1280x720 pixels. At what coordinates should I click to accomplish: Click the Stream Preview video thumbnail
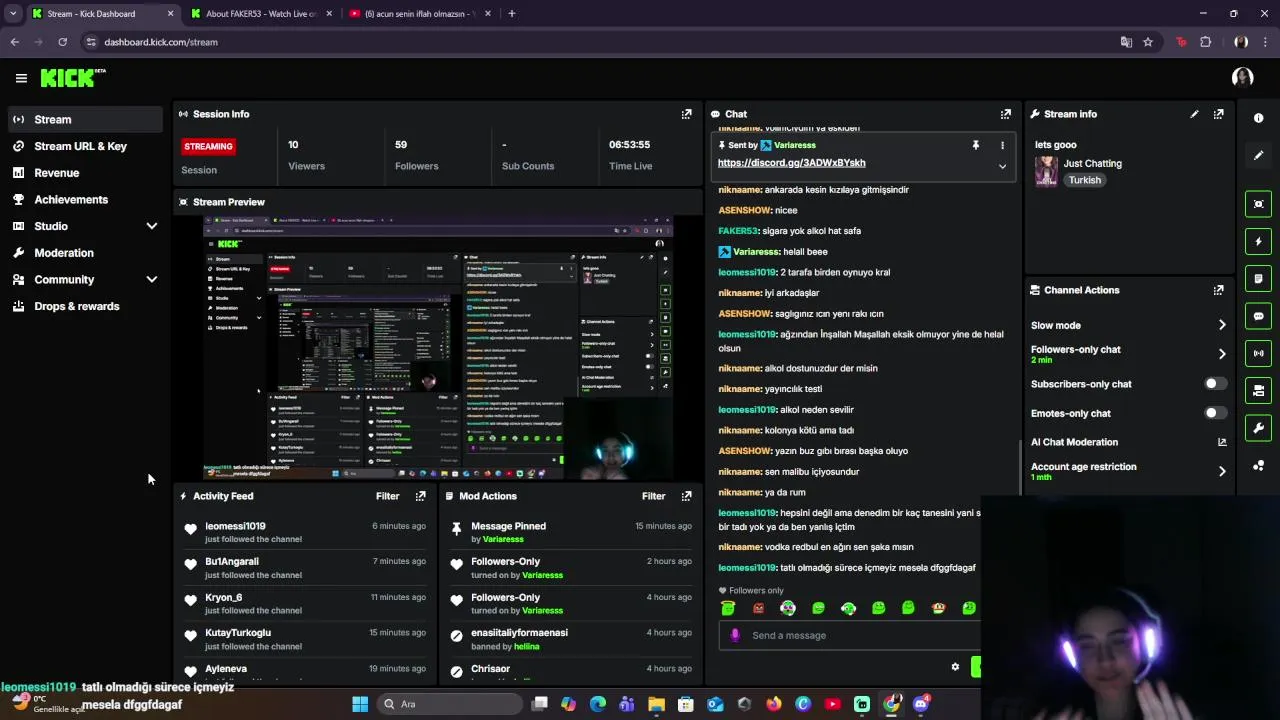438,348
